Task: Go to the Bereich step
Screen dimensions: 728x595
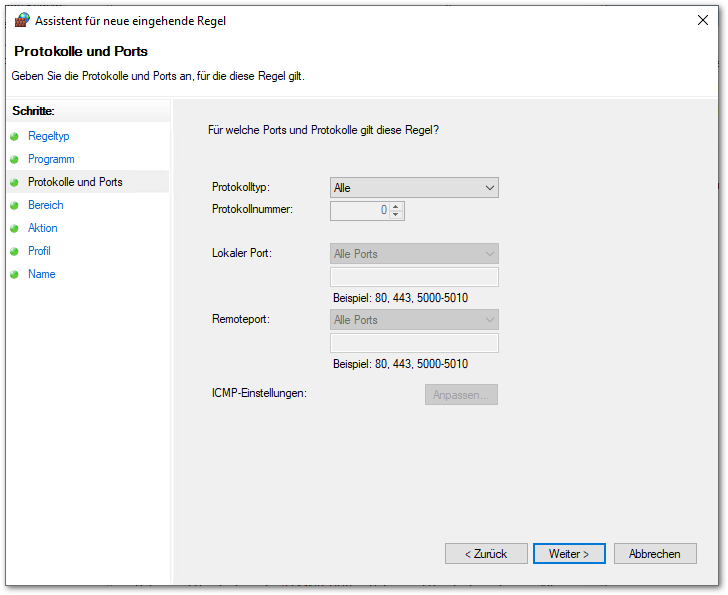Action: 45,205
